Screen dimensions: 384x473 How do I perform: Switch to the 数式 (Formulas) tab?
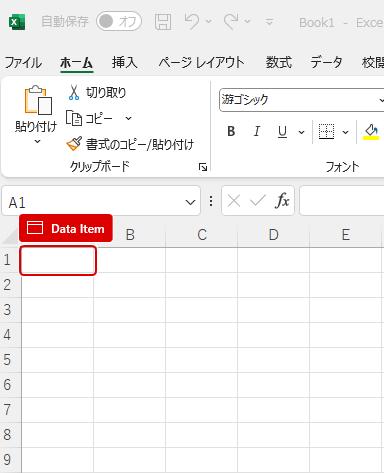point(279,62)
